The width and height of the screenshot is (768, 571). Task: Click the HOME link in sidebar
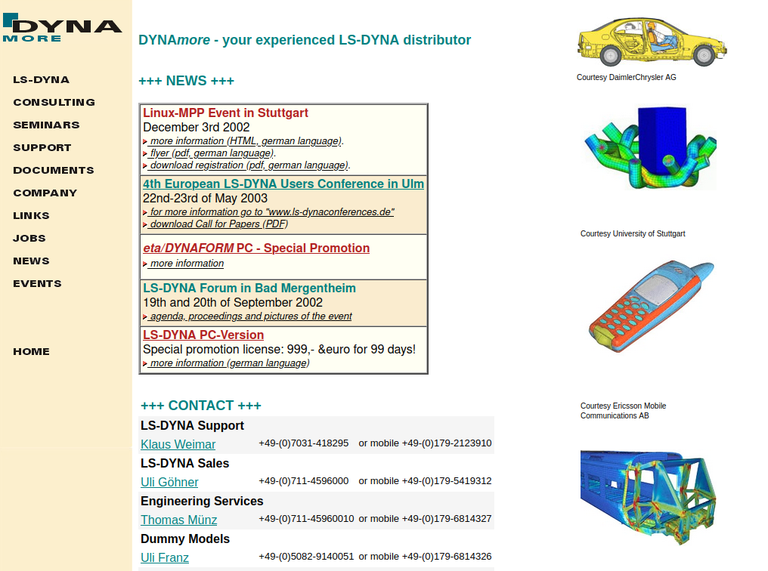[x=31, y=351]
